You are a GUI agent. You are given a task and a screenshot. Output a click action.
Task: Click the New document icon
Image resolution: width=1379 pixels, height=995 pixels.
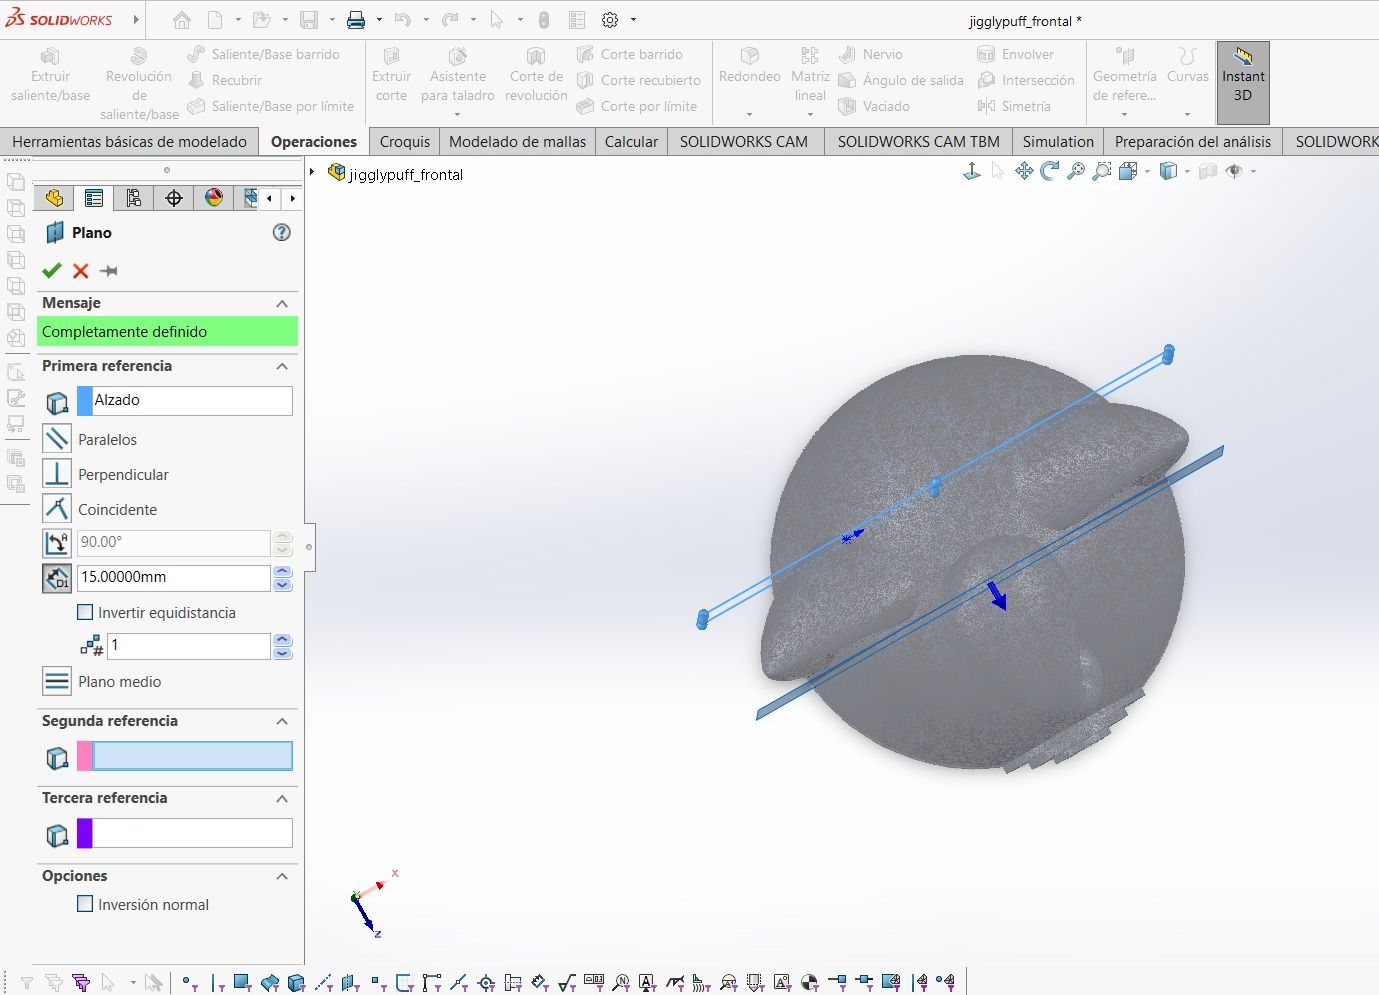tap(215, 20)
